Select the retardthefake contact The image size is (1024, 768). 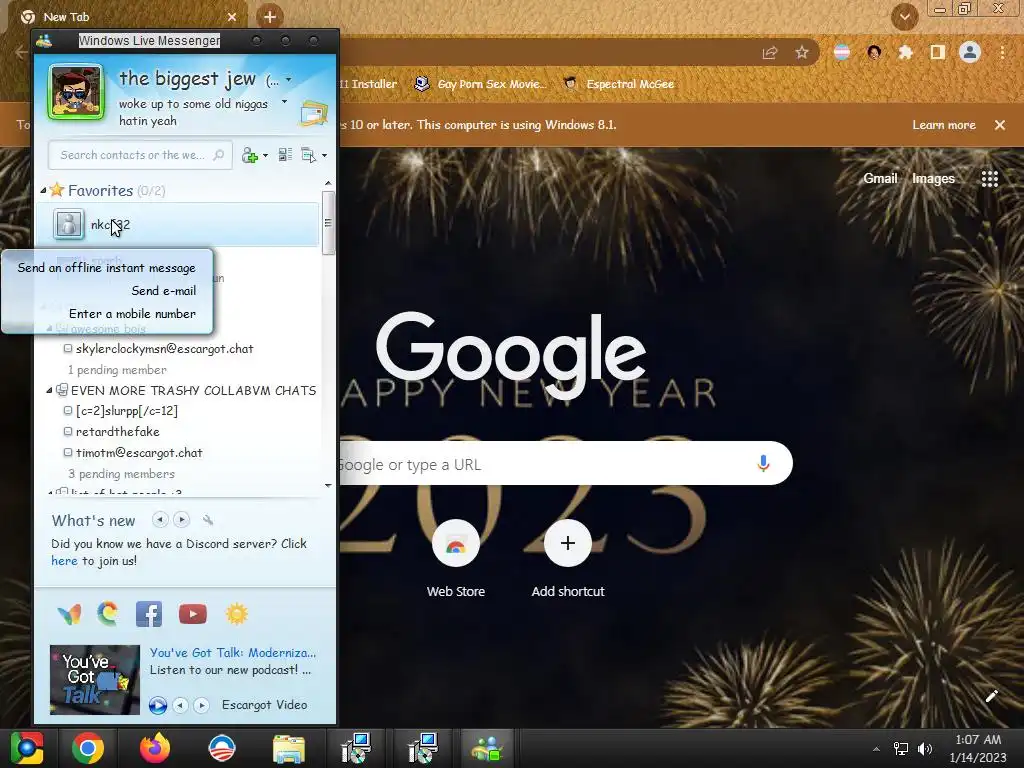pos(118,432)
